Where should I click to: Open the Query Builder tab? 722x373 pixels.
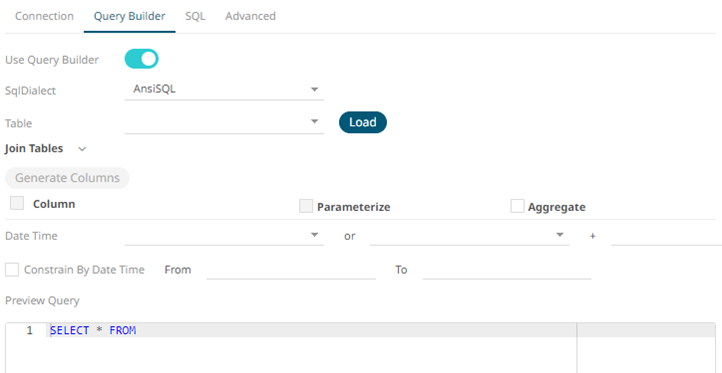pos(129,16)
